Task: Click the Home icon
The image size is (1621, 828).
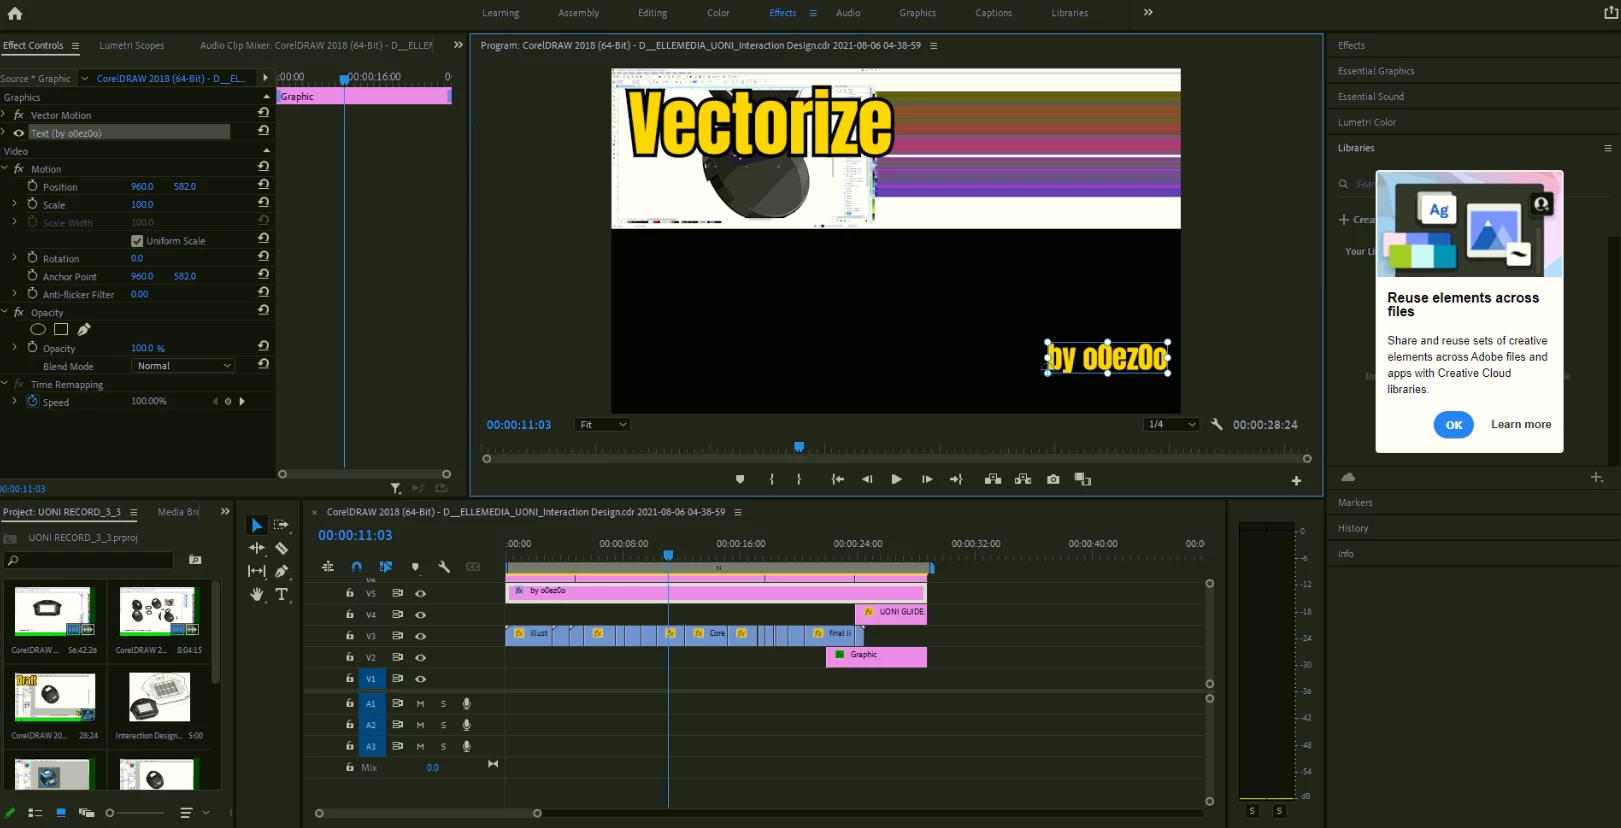Action: coord(15,13)
